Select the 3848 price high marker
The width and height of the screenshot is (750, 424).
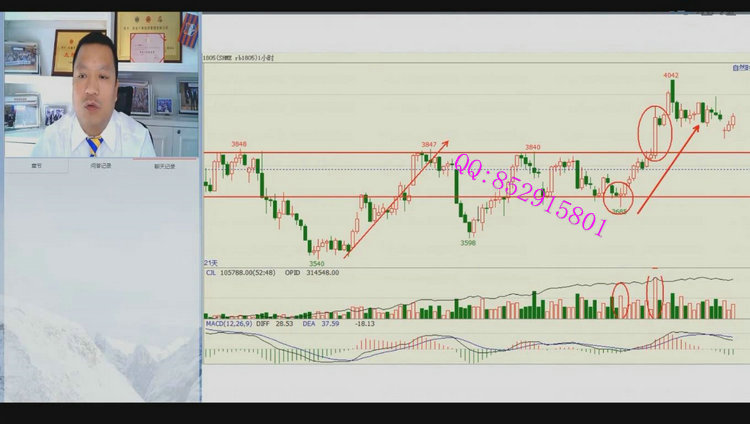coord(239,144)
